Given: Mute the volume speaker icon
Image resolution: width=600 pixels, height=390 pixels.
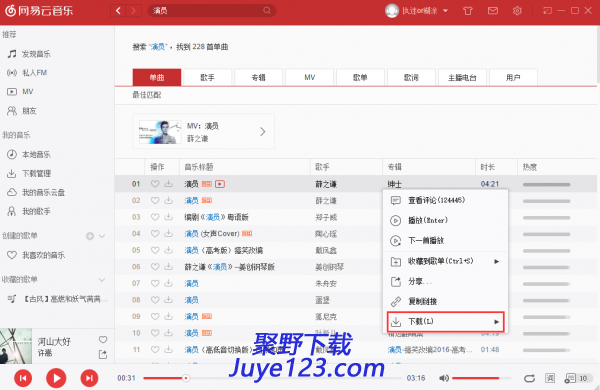Looking at the screenshot, I should click(443, 378).
